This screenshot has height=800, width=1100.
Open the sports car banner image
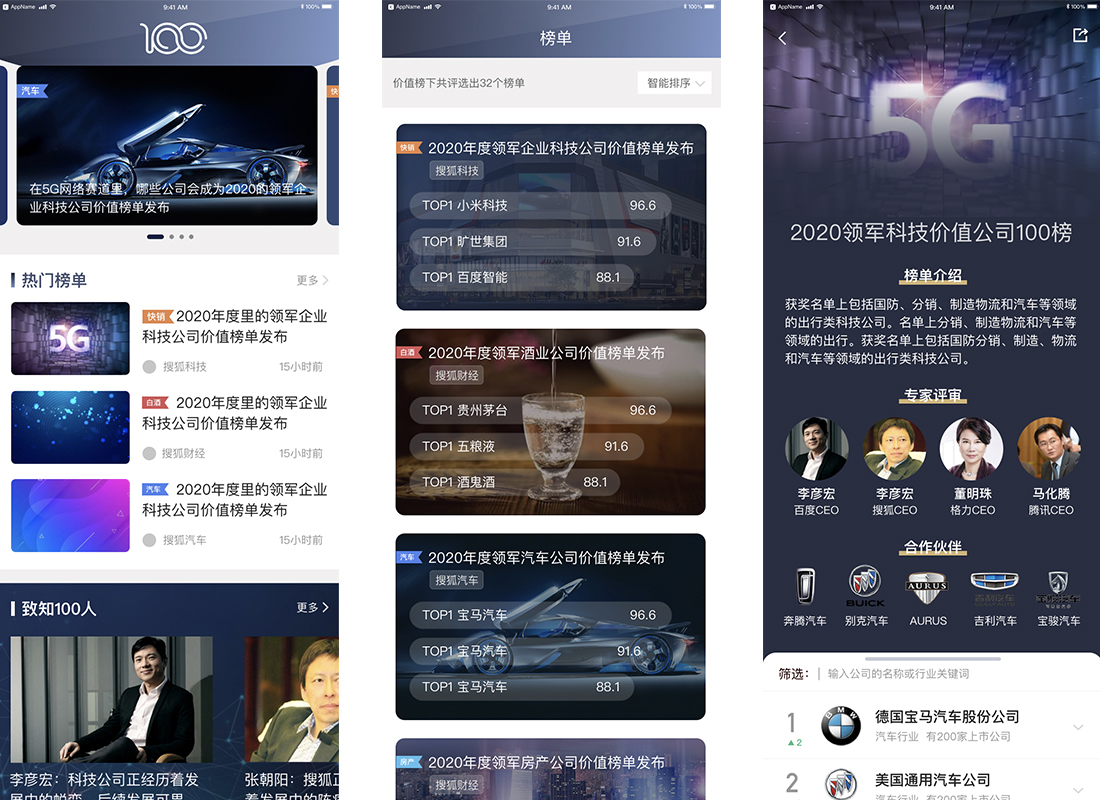[167, 145]
